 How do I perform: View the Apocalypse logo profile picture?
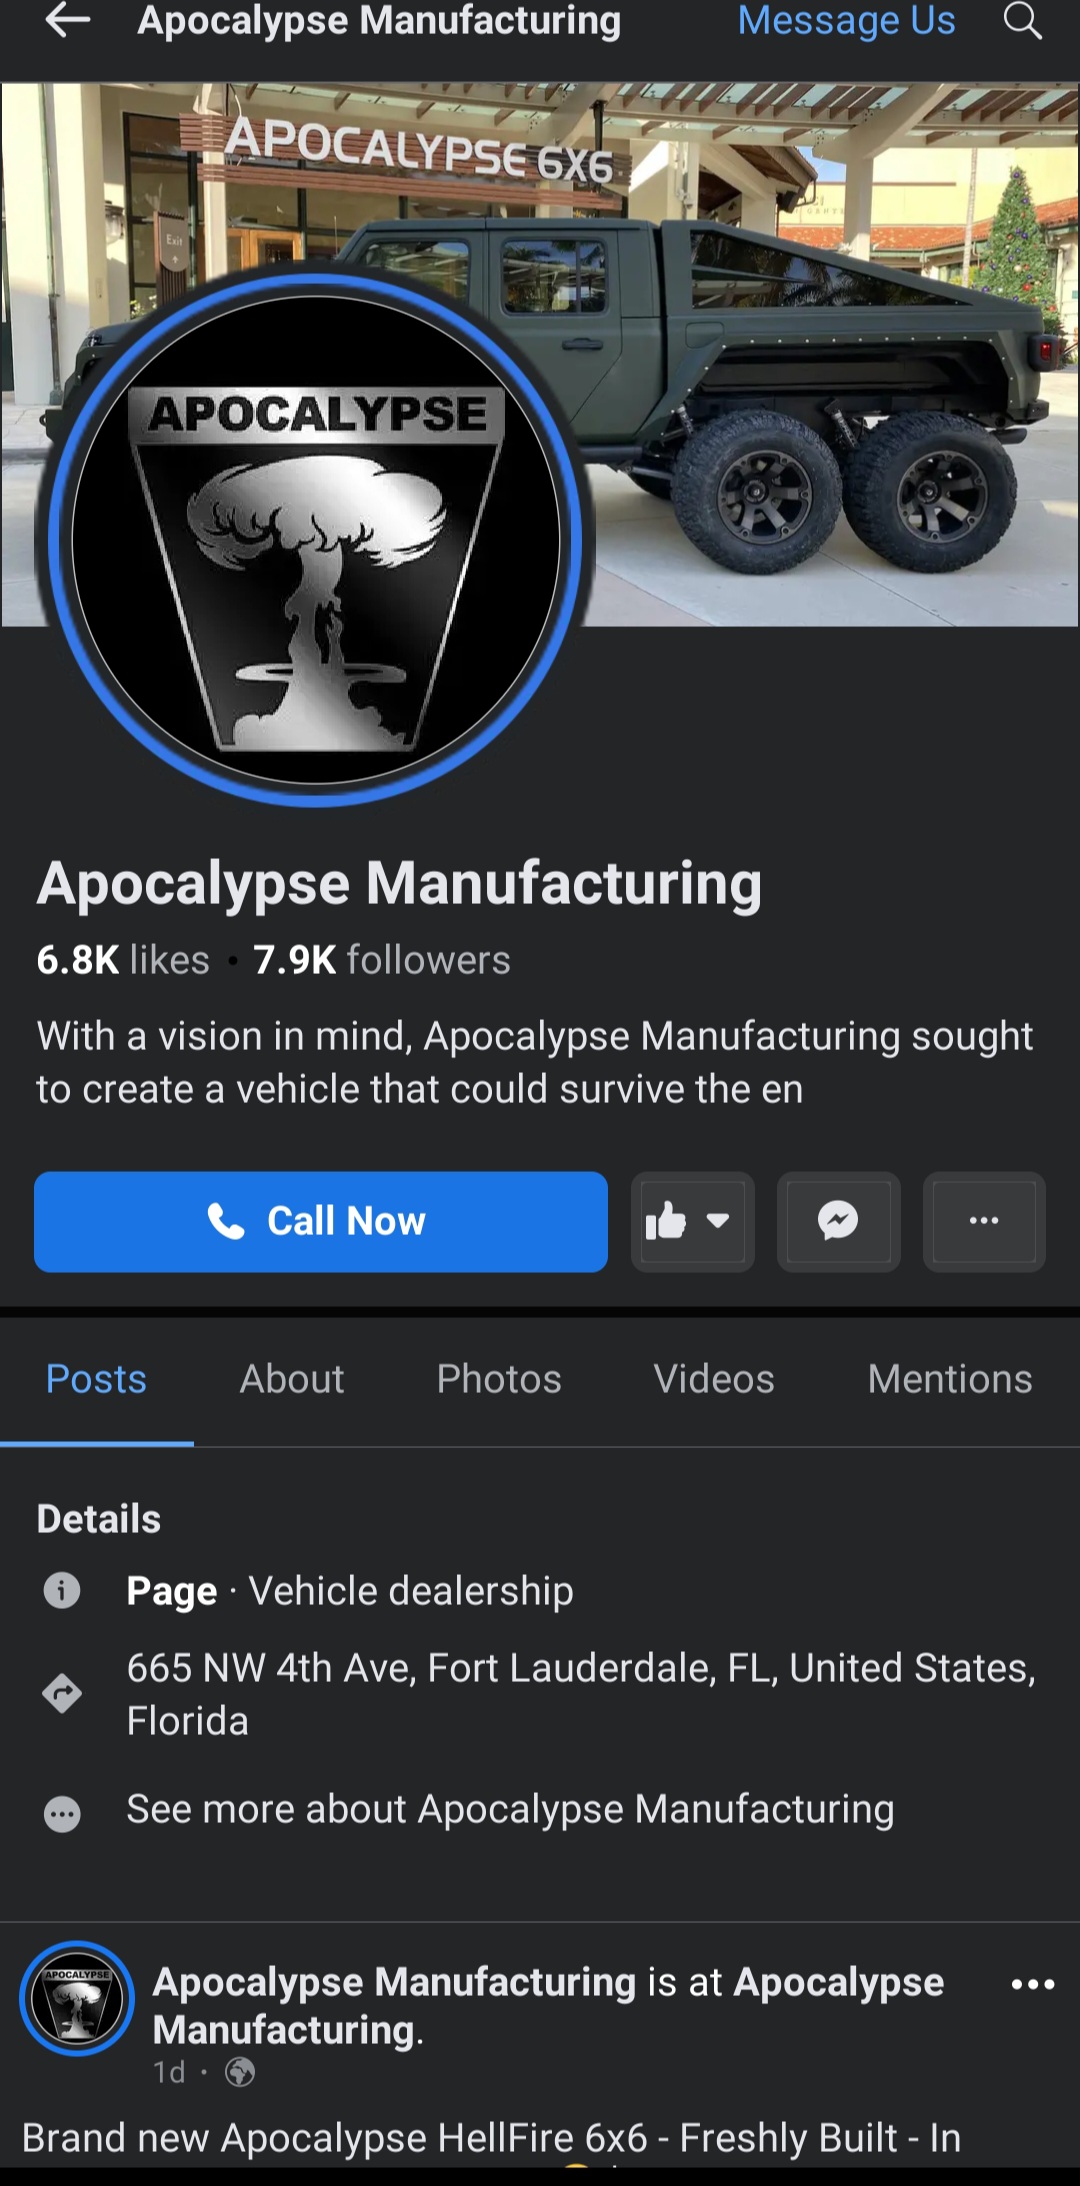[x=316, y=540]
